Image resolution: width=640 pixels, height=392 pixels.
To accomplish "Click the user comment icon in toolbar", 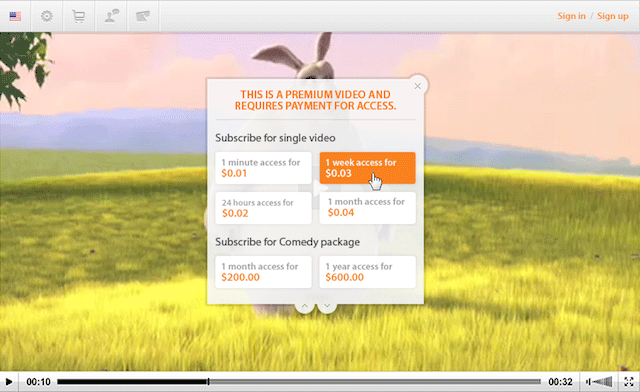I will (x=111, y=16).
